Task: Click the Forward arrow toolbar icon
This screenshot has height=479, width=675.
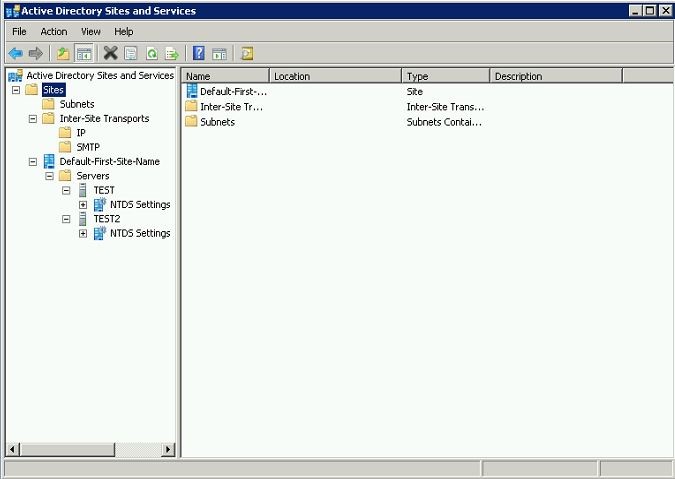Action: click(36, 53)
